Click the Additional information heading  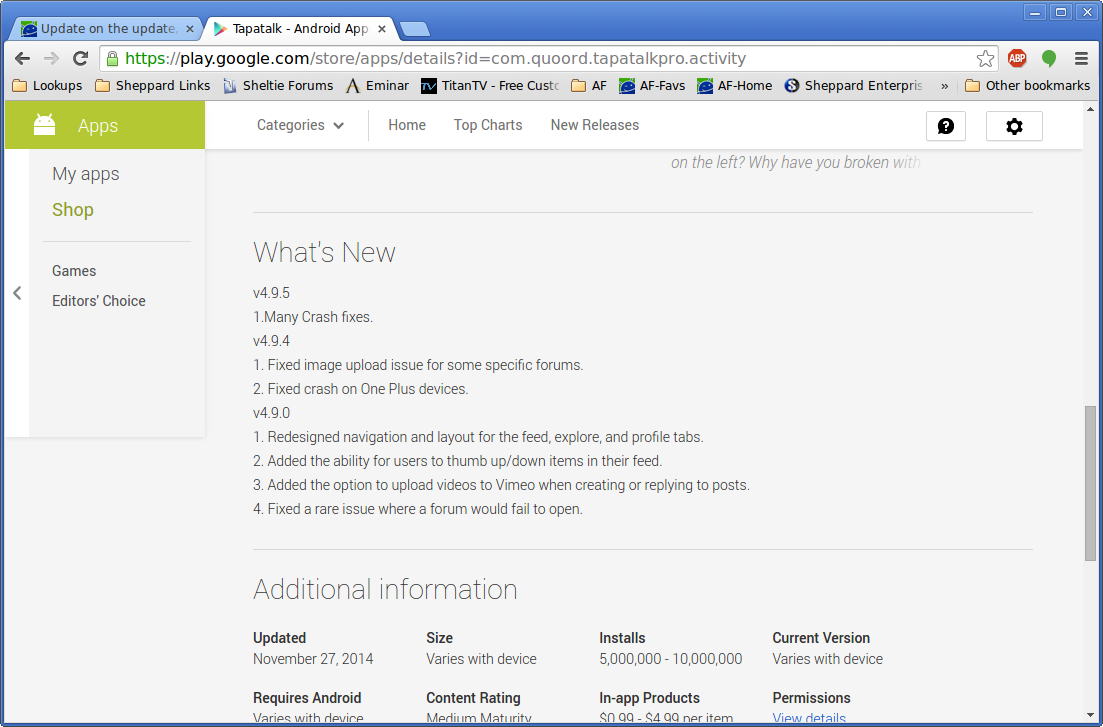[x=385, y=589]
